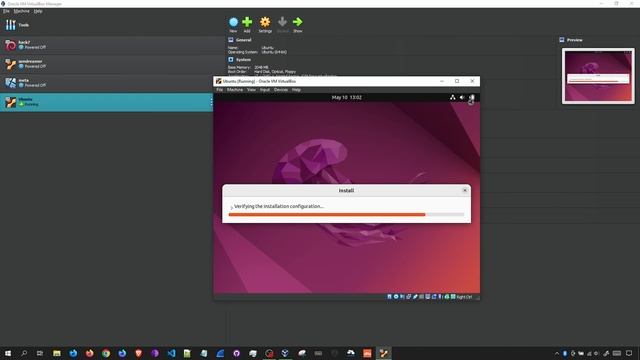Open the Windows notification center icon
640x360 pixels.
coord(629,353)
